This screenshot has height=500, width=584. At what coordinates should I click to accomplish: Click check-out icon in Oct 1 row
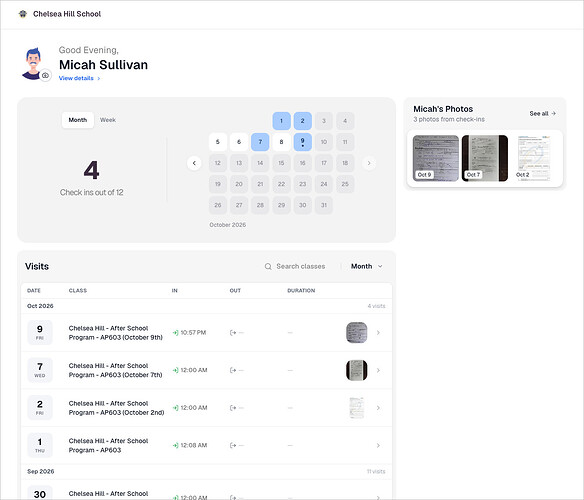(233, 446)
